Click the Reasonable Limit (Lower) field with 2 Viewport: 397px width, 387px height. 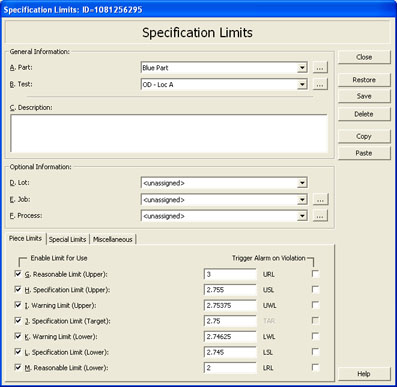(230, 368)
